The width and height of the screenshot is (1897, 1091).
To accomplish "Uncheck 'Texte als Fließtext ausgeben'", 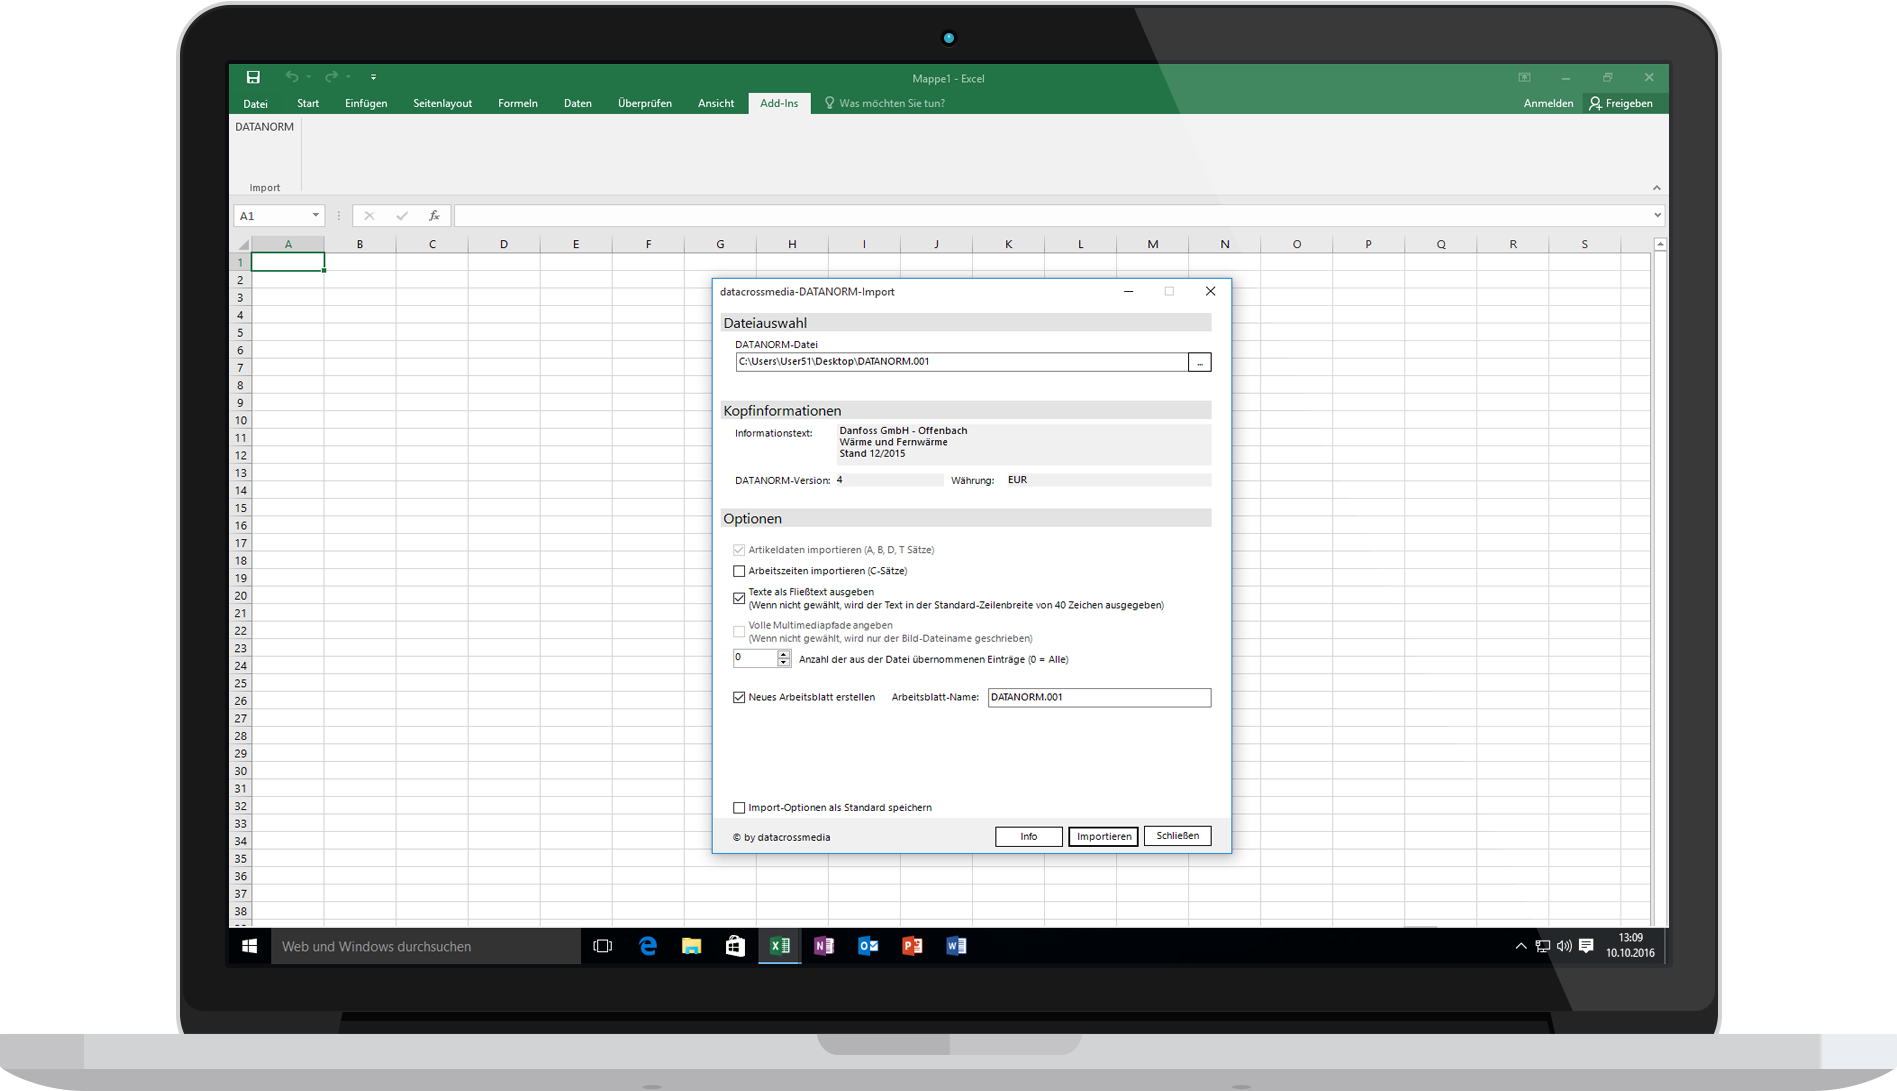I will coord(739,597).
